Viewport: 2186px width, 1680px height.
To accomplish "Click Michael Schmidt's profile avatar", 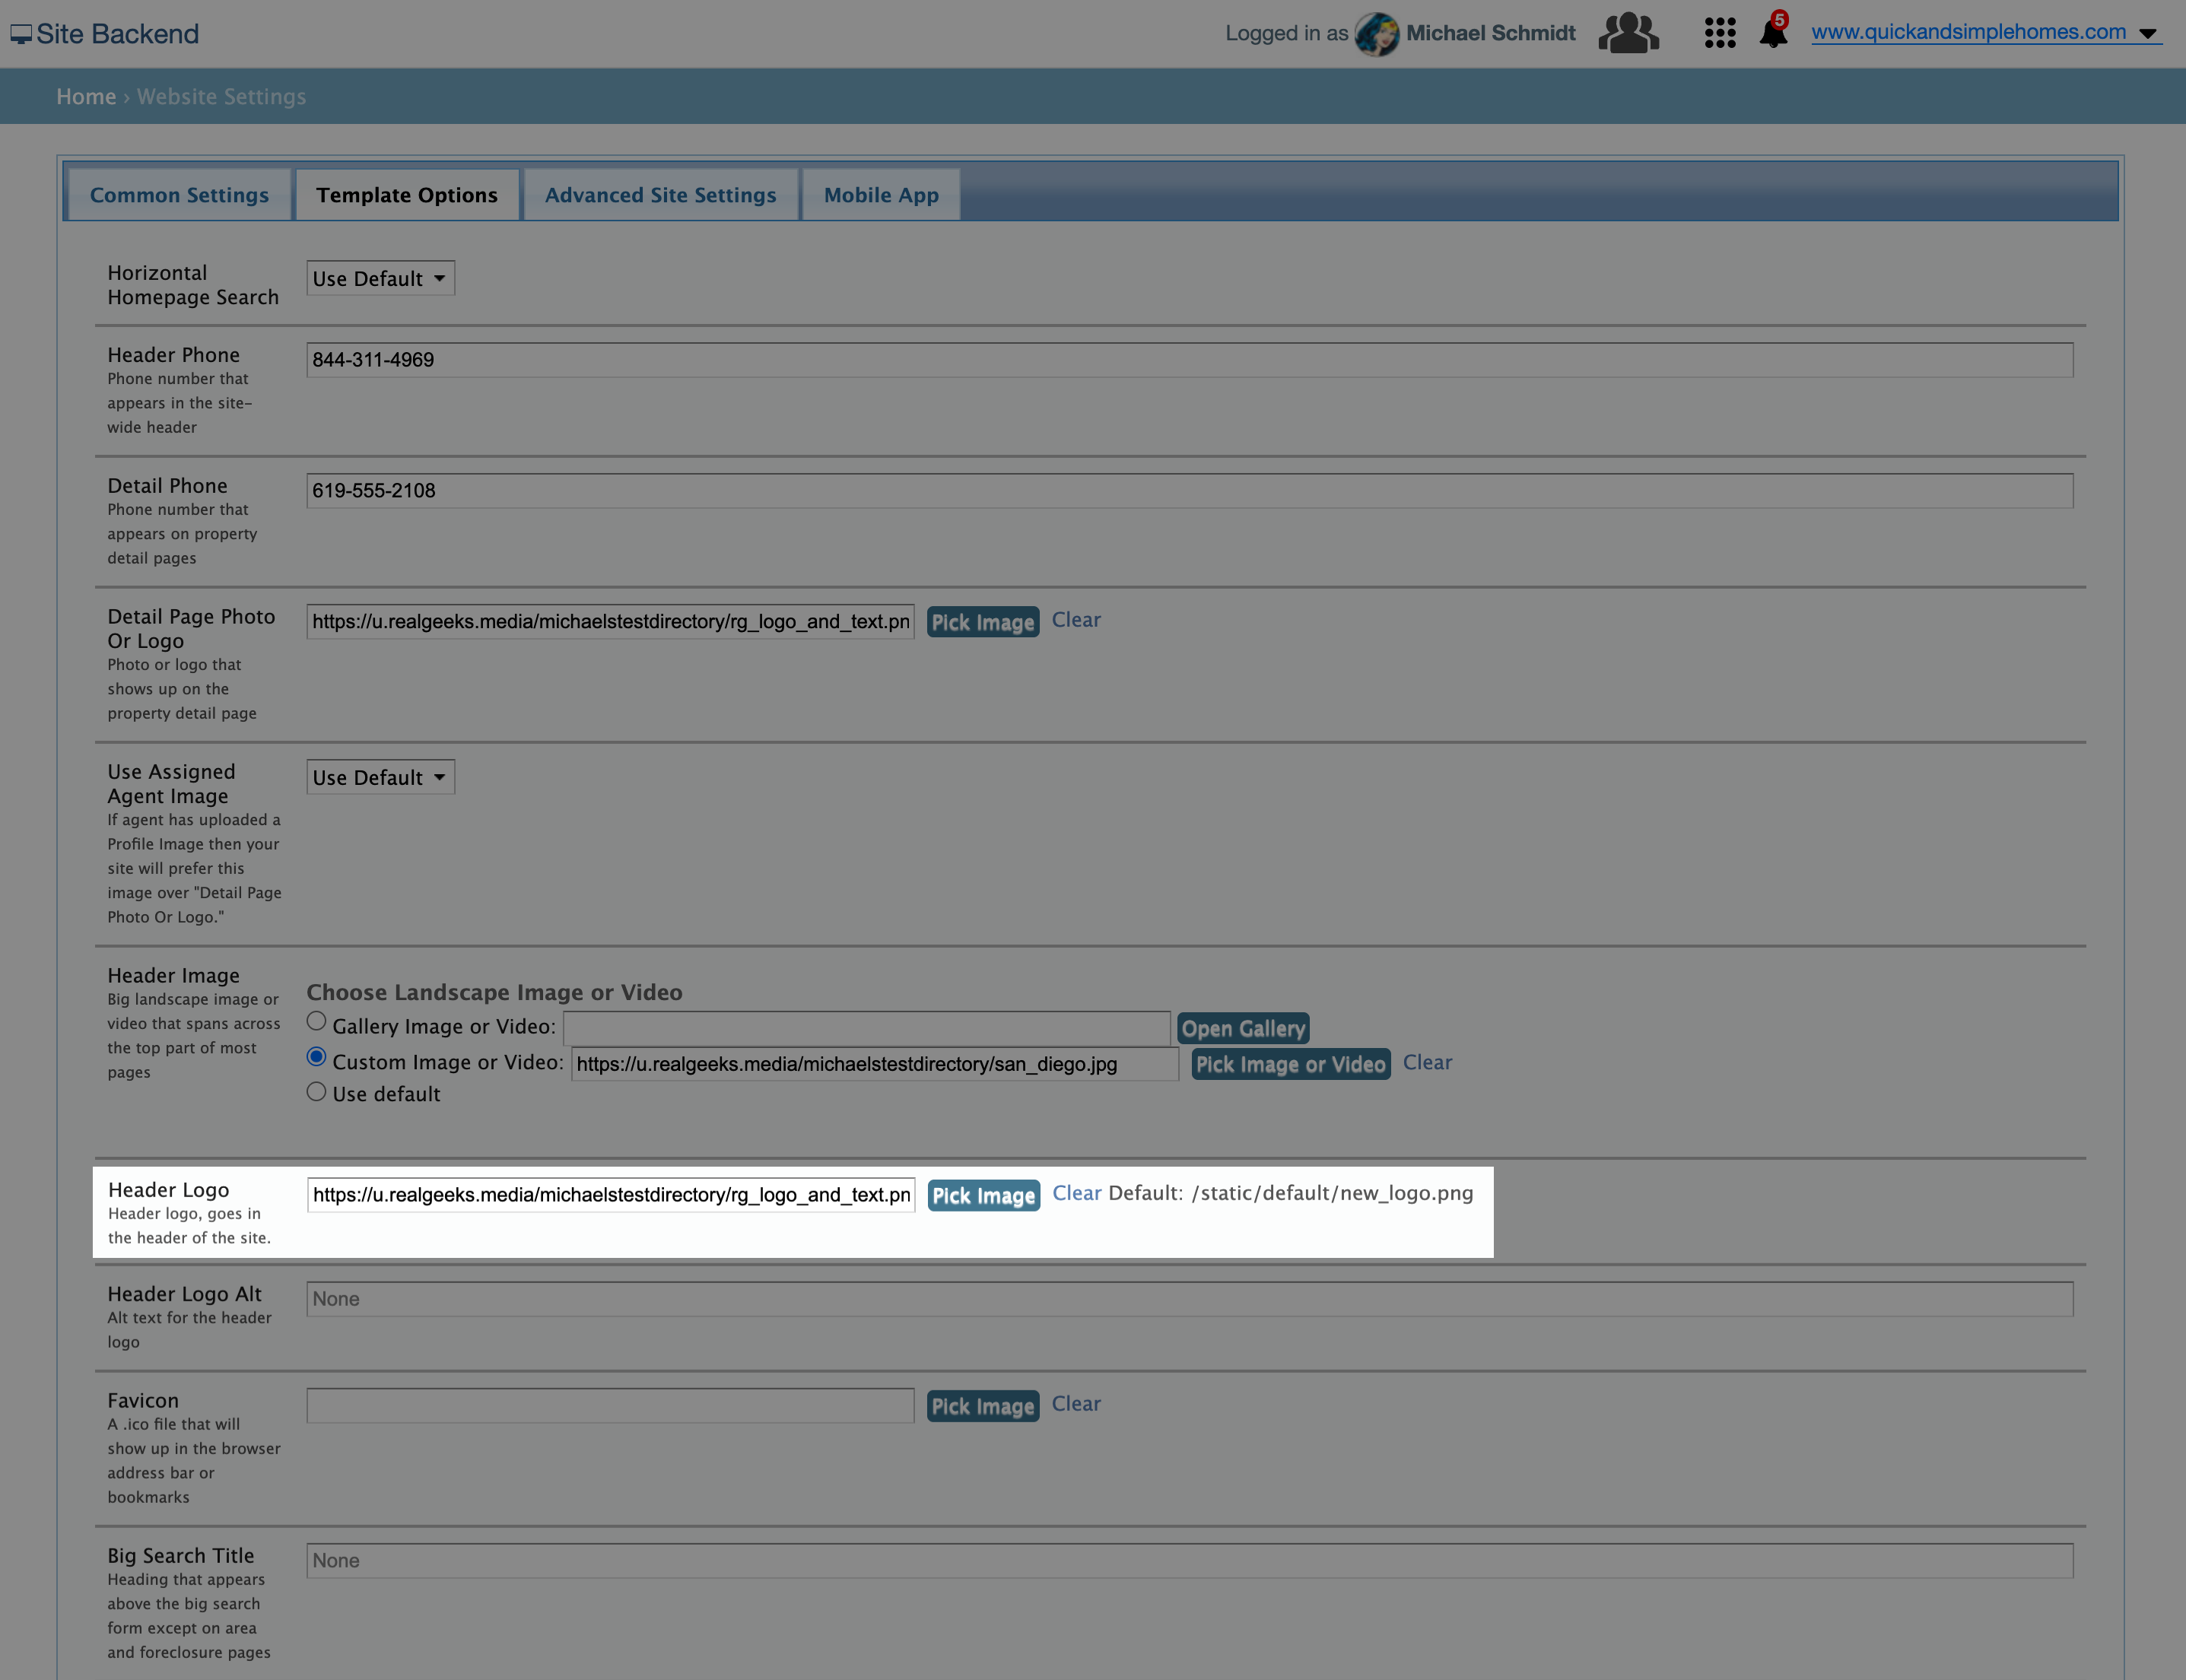I will pos(1377,34).
